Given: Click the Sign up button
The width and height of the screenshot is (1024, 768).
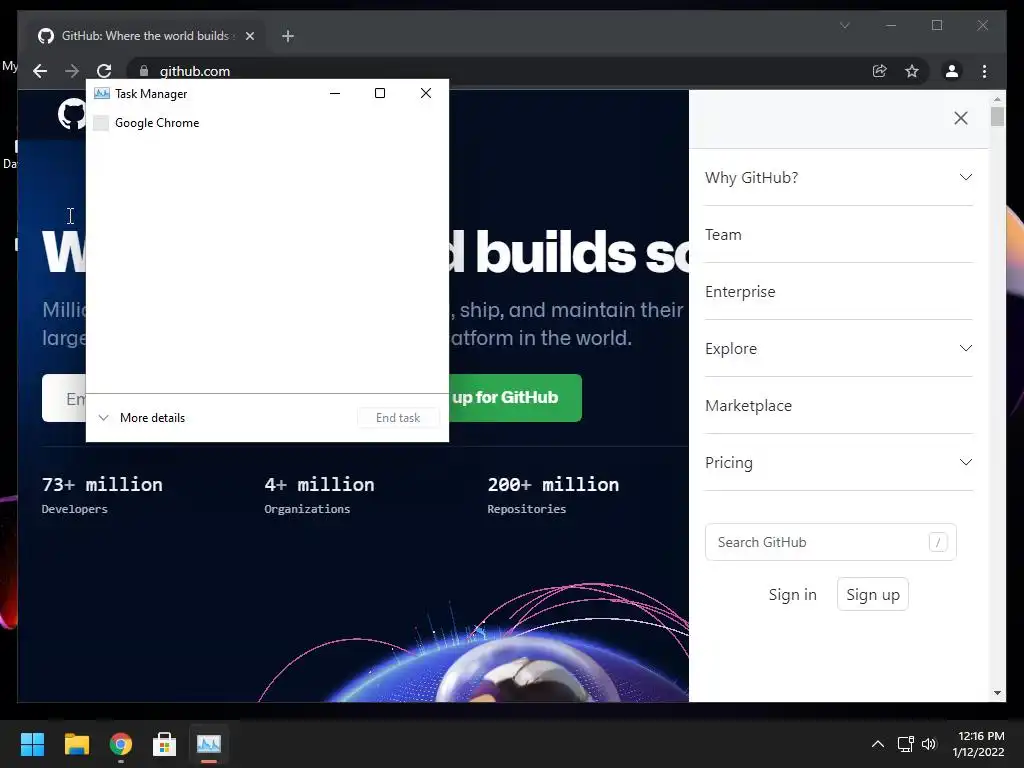Looking at the screenshot, I should tap(872, 594).
